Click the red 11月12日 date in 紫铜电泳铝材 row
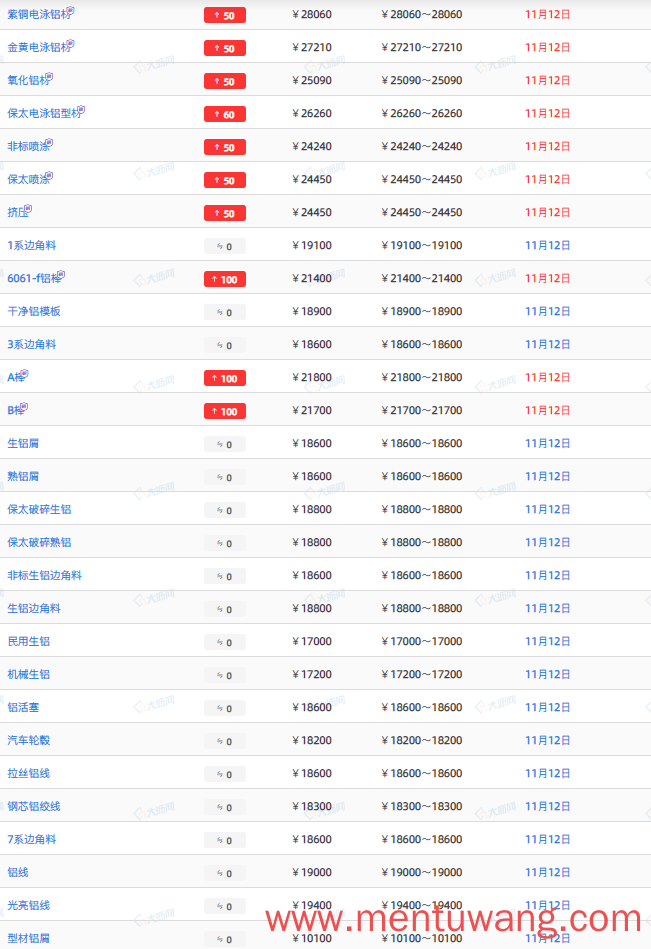This screenshot has width=651, height=949. coord(548,15)
